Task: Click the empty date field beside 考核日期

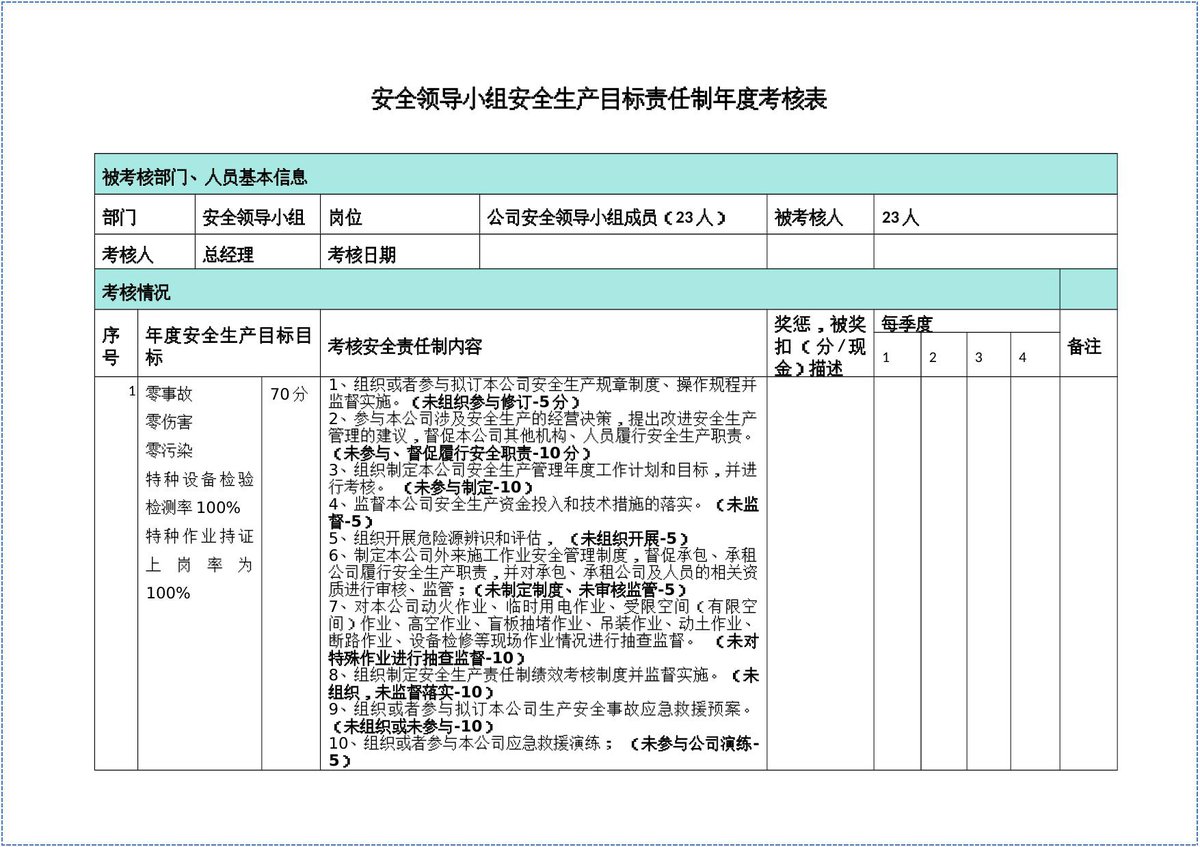Action: click(623, 253)
